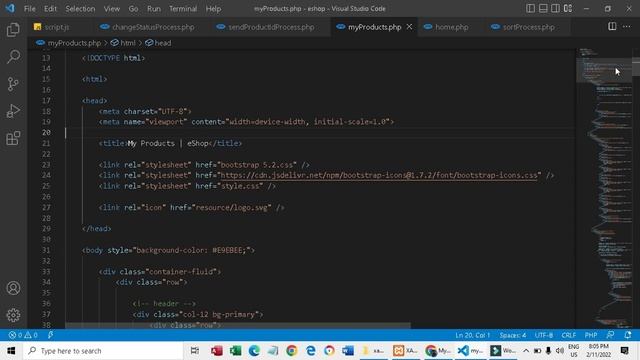Image resolution: width=640 pixels, height=360 pixels.
Task: Open Word from the taskbar
Action: (348, 351)
